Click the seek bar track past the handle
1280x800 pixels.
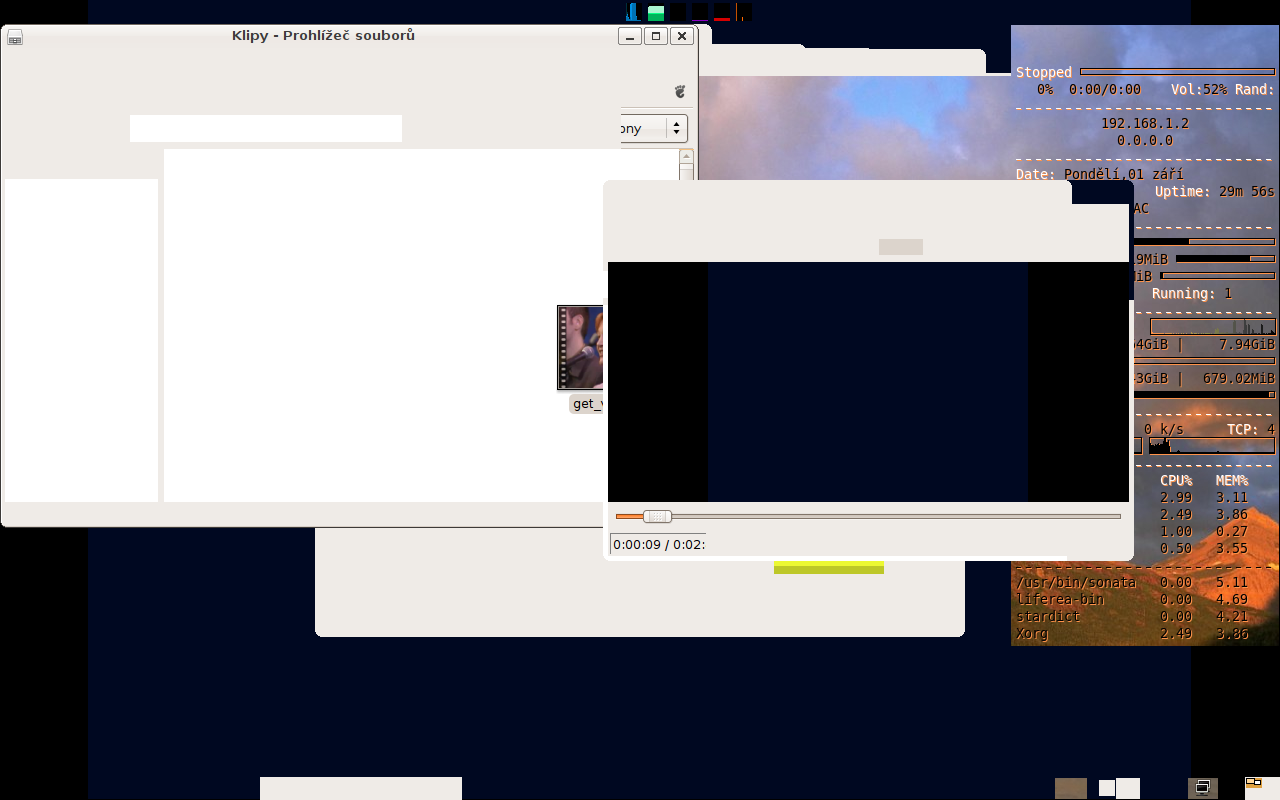(x=895, y=516)
